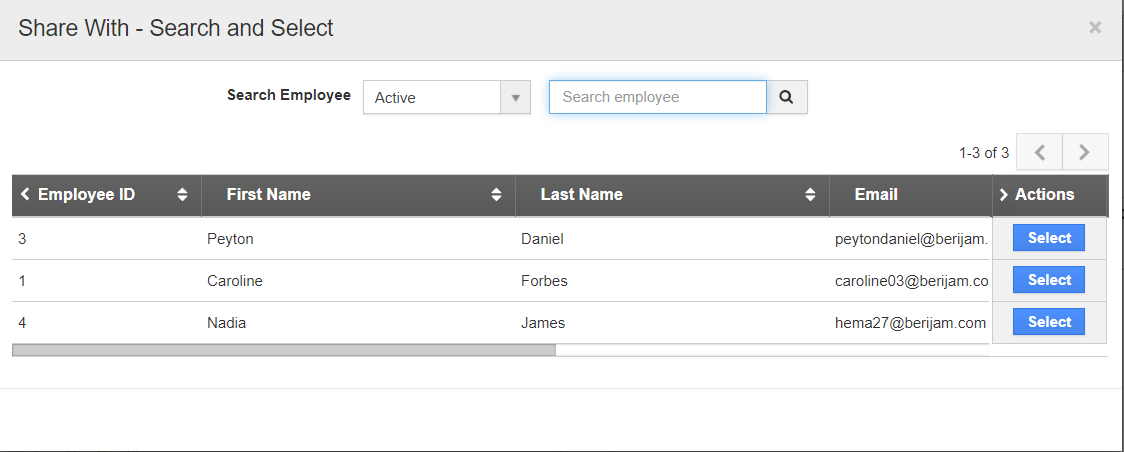Click Caroline's email address cell

[911, 281]
